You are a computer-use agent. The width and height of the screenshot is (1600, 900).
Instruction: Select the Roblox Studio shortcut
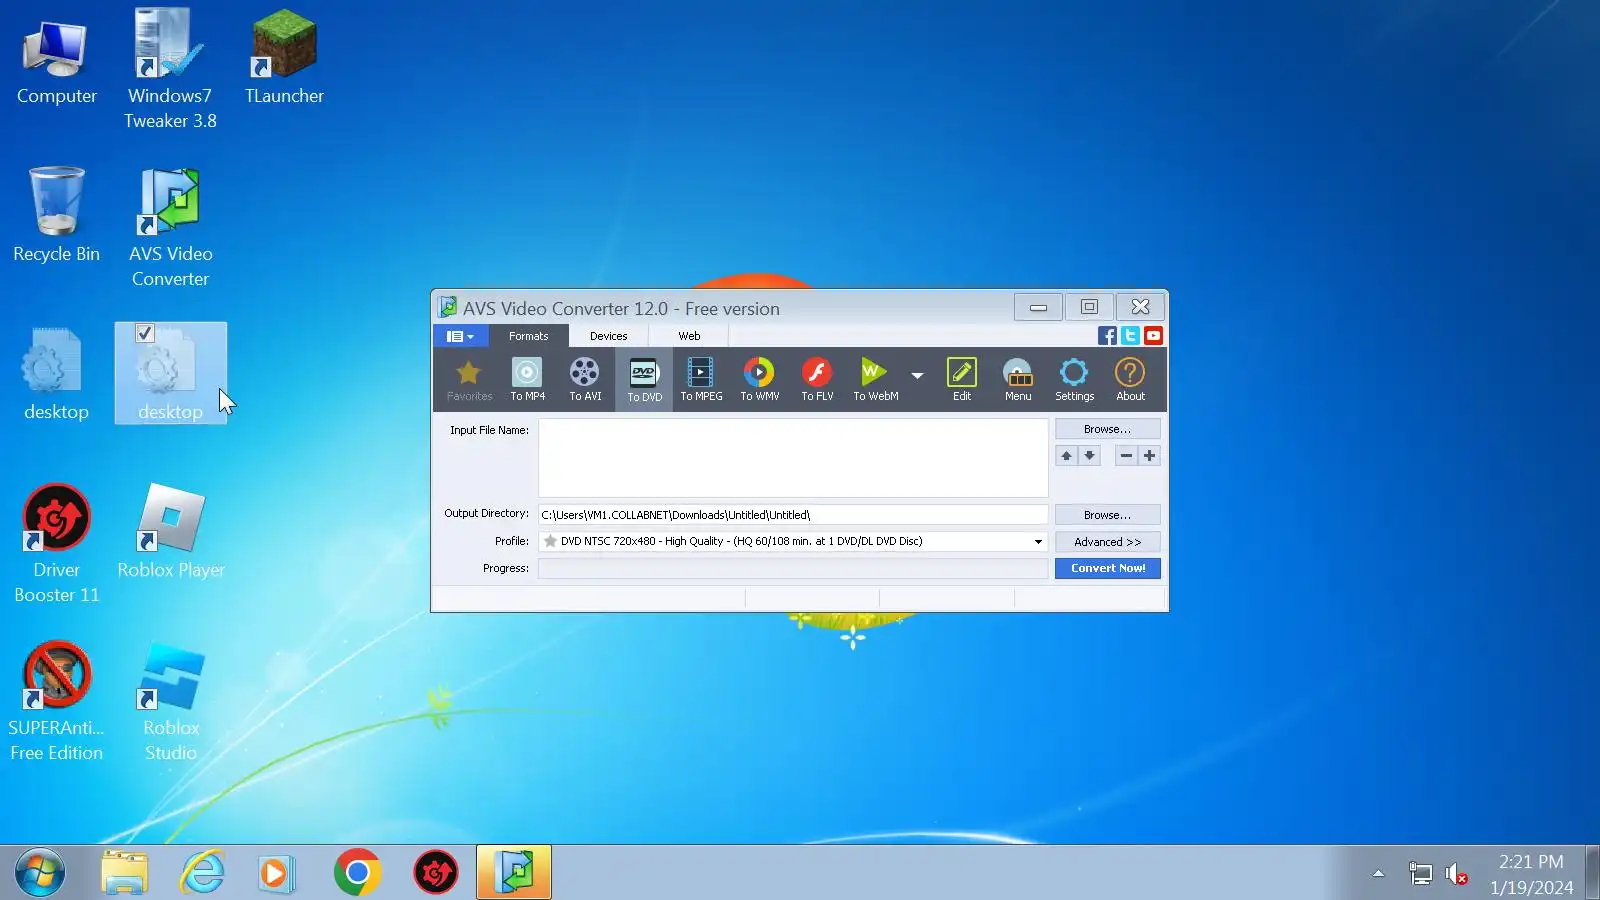click(171, 702)
